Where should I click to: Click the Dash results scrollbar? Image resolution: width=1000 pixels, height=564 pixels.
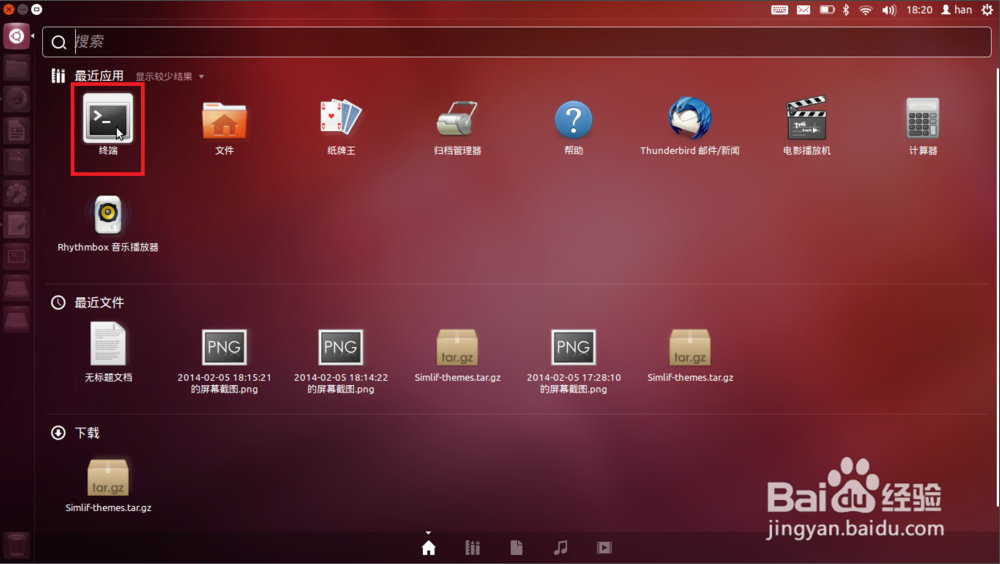point(996,286)
